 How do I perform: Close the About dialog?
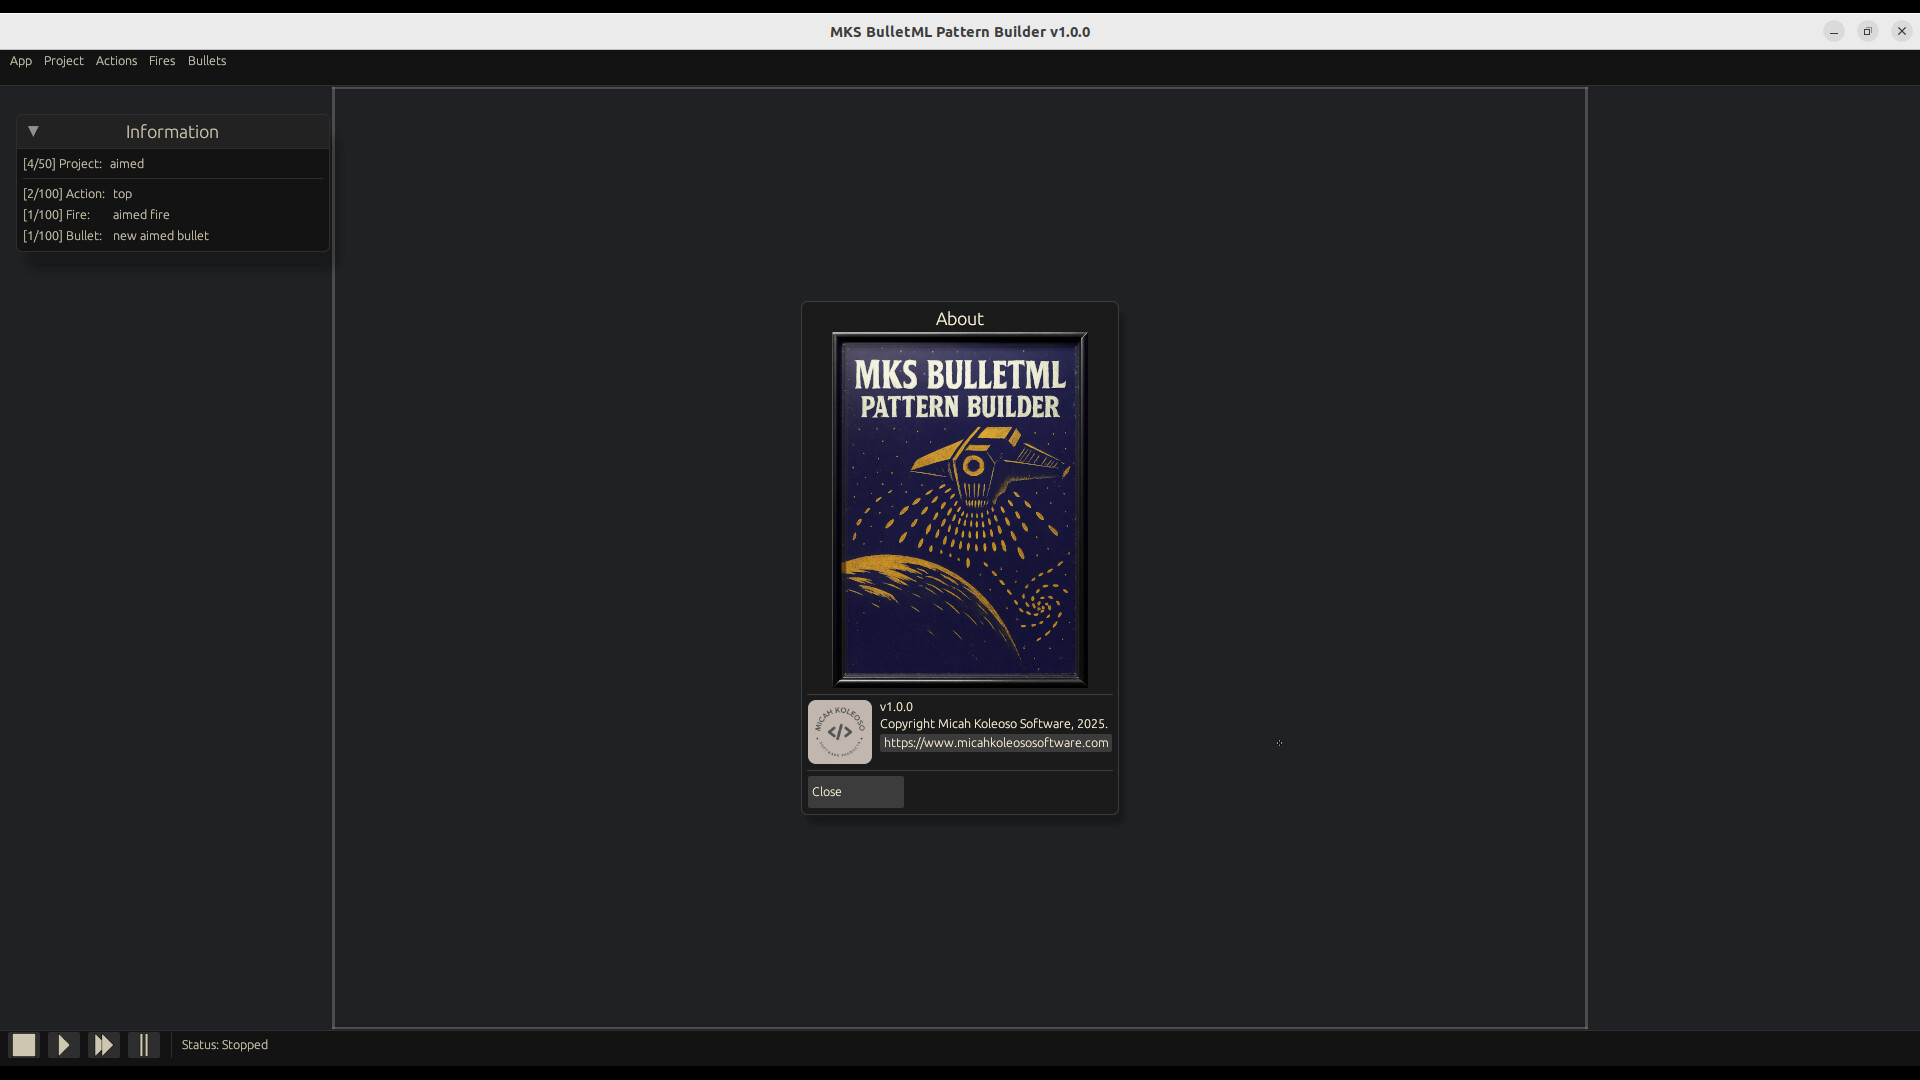pyautogui.click(x=855, y=791)
